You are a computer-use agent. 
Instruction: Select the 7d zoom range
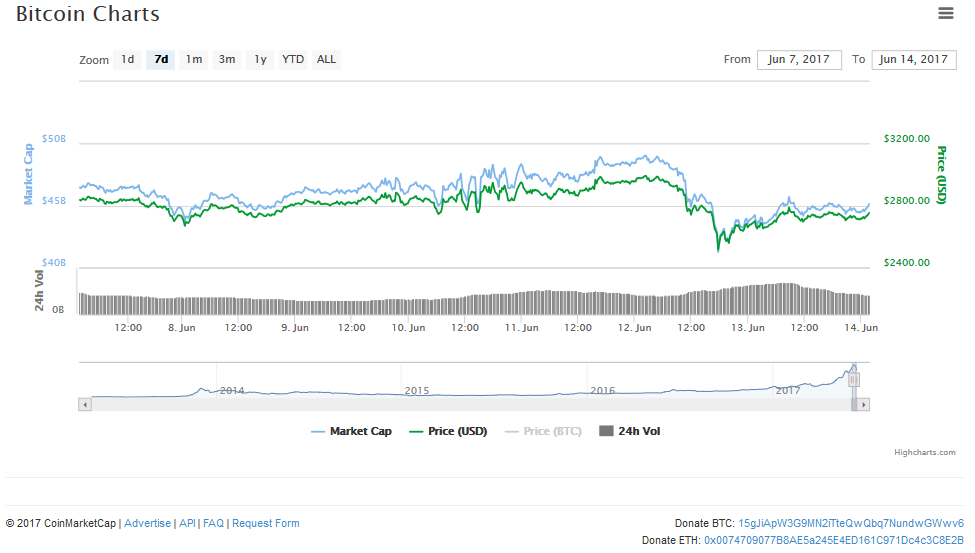161,60
